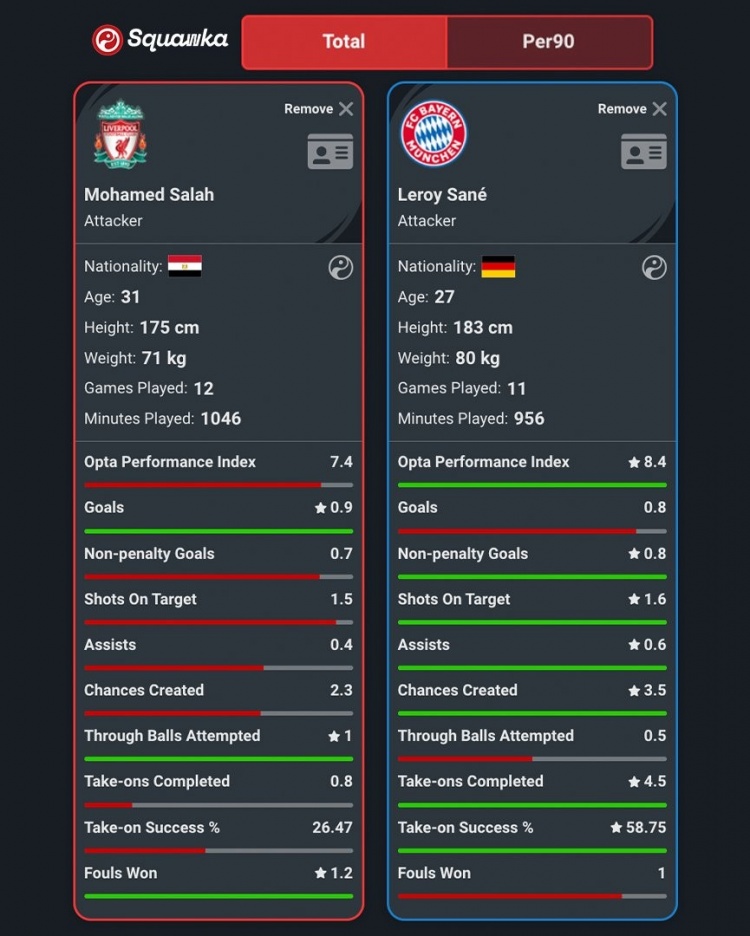Click the Mohamed Salah player name
The width and height of the screenshot is (750, 936).
[149, 194]
